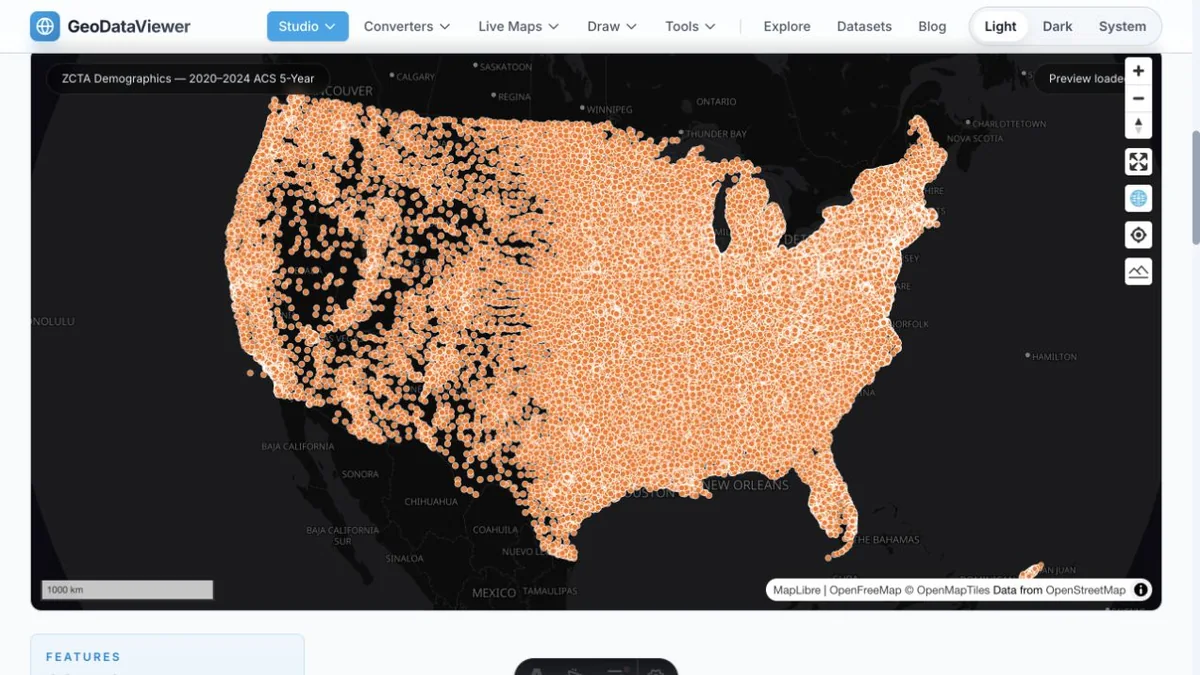Expand the Draw menu

point(612,26)
